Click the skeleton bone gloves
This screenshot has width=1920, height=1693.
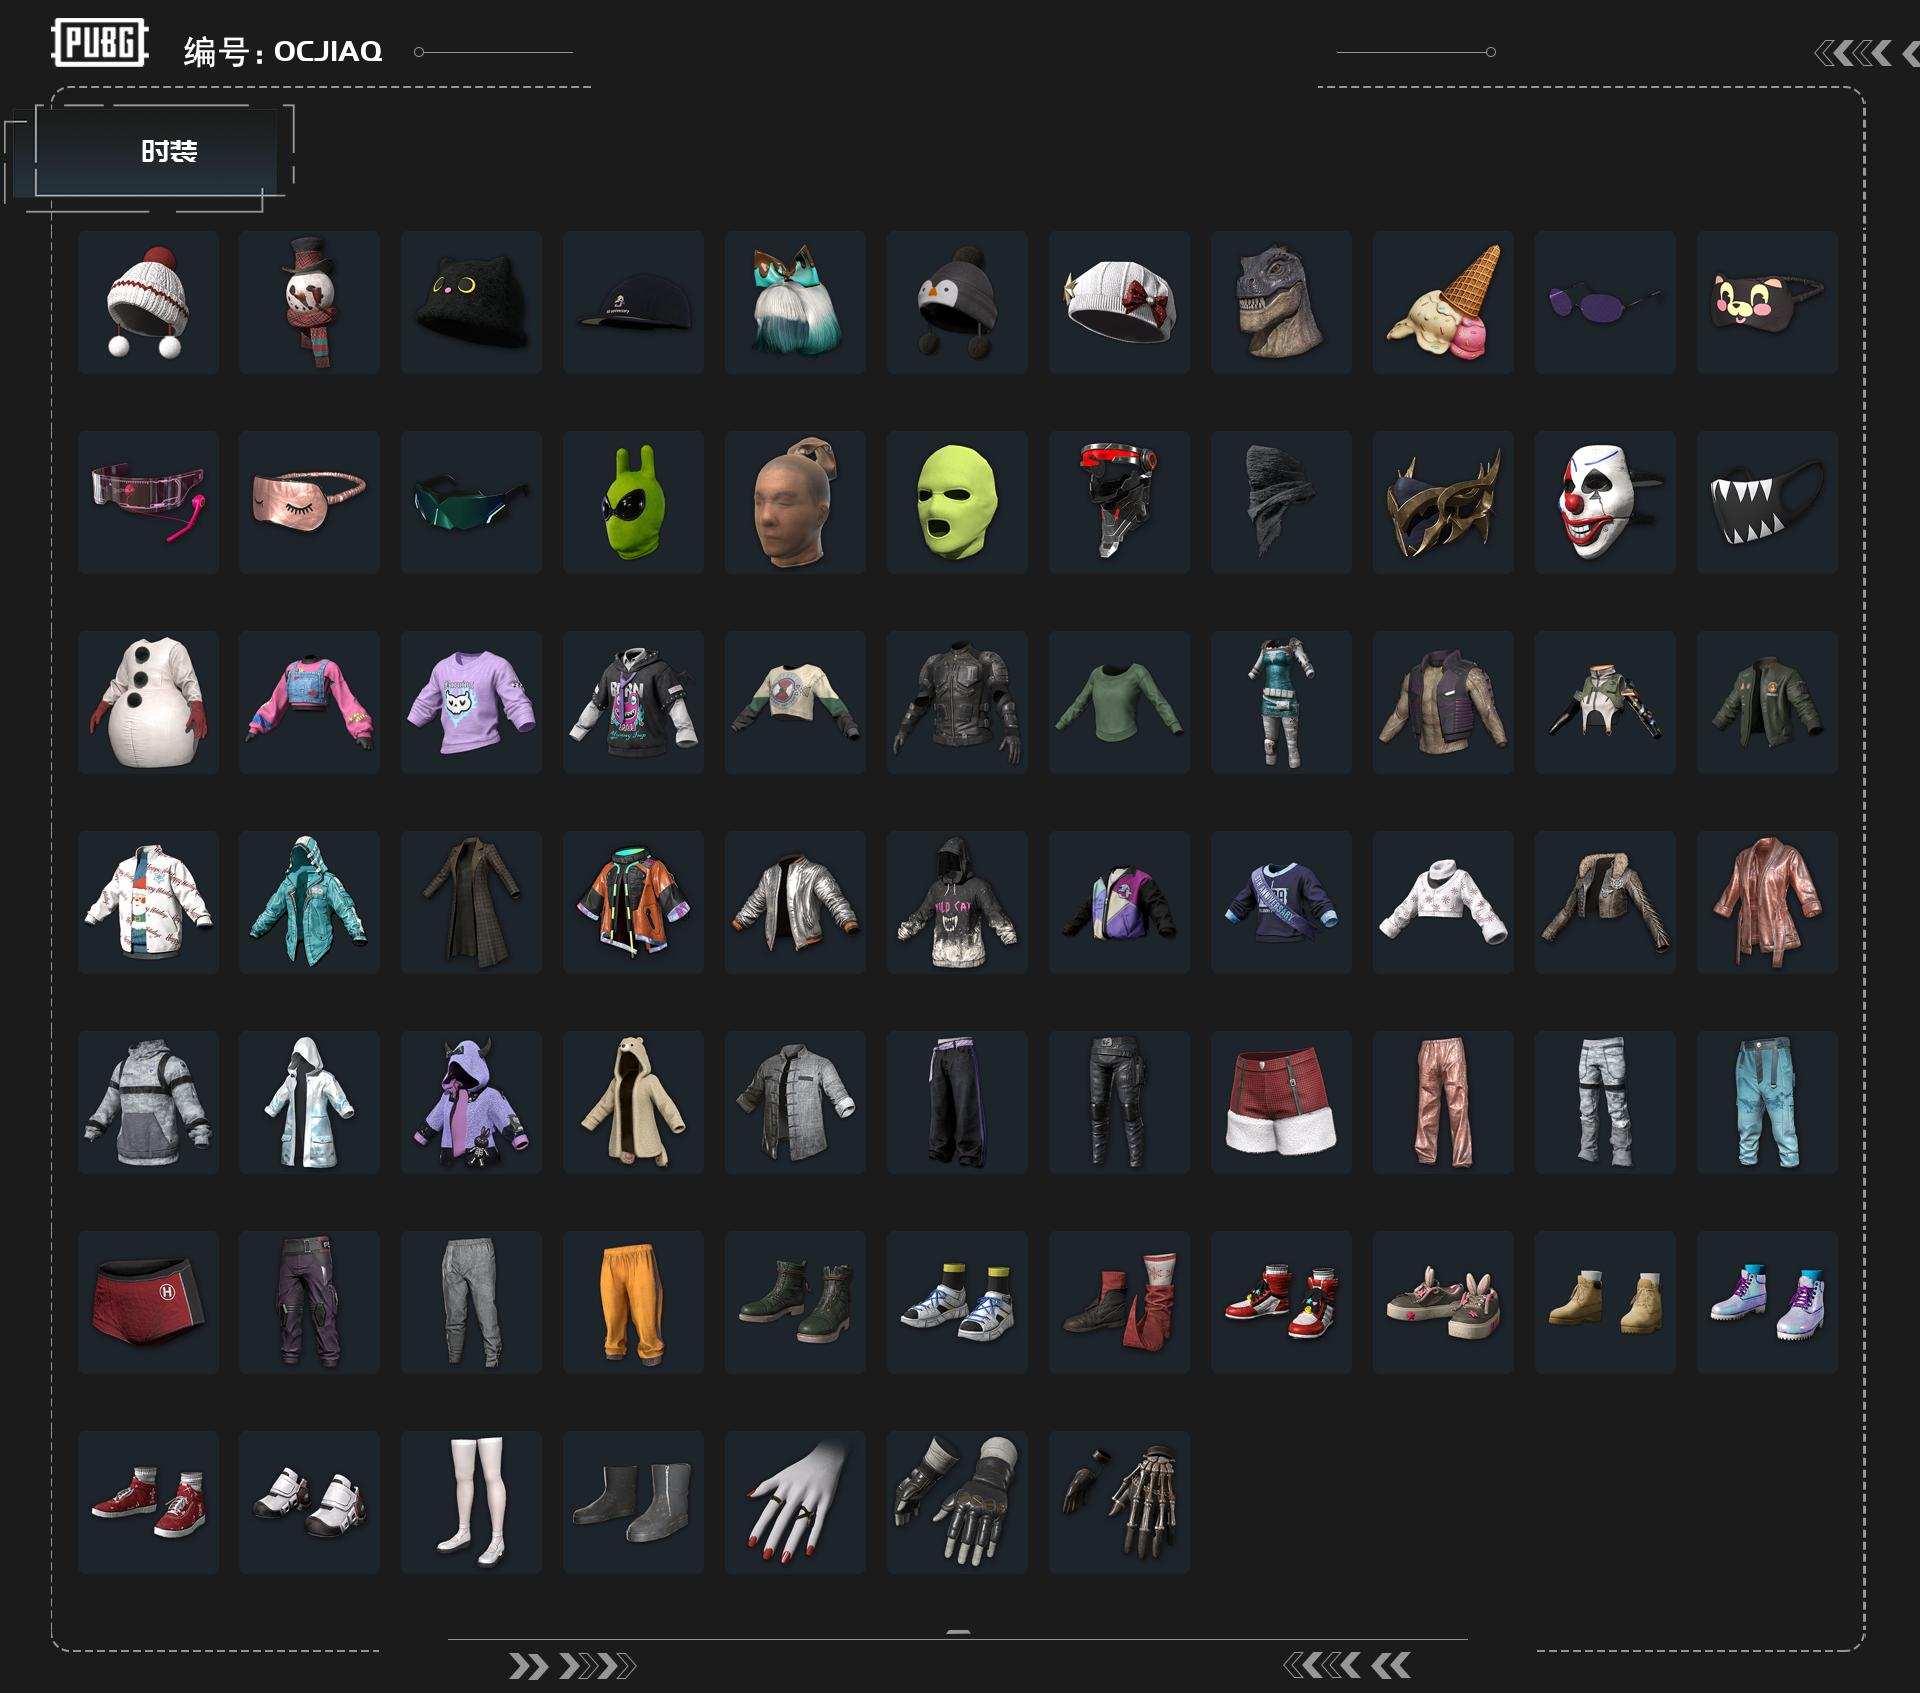pyautogui.click(x=1119, y=1502)
